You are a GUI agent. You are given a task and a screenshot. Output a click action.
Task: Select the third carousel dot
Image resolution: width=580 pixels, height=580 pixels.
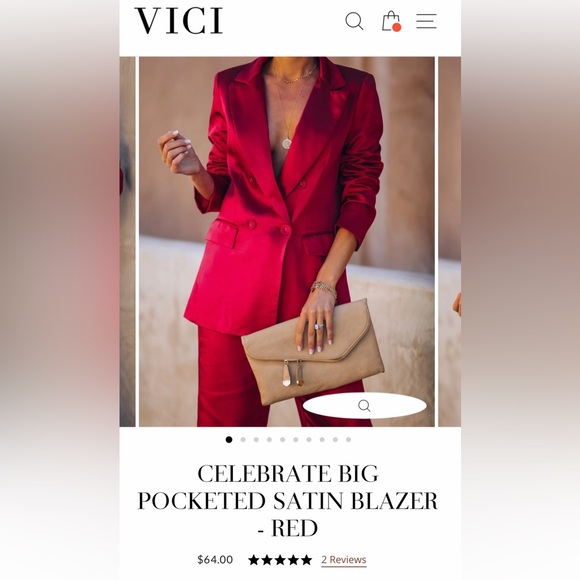256,439
